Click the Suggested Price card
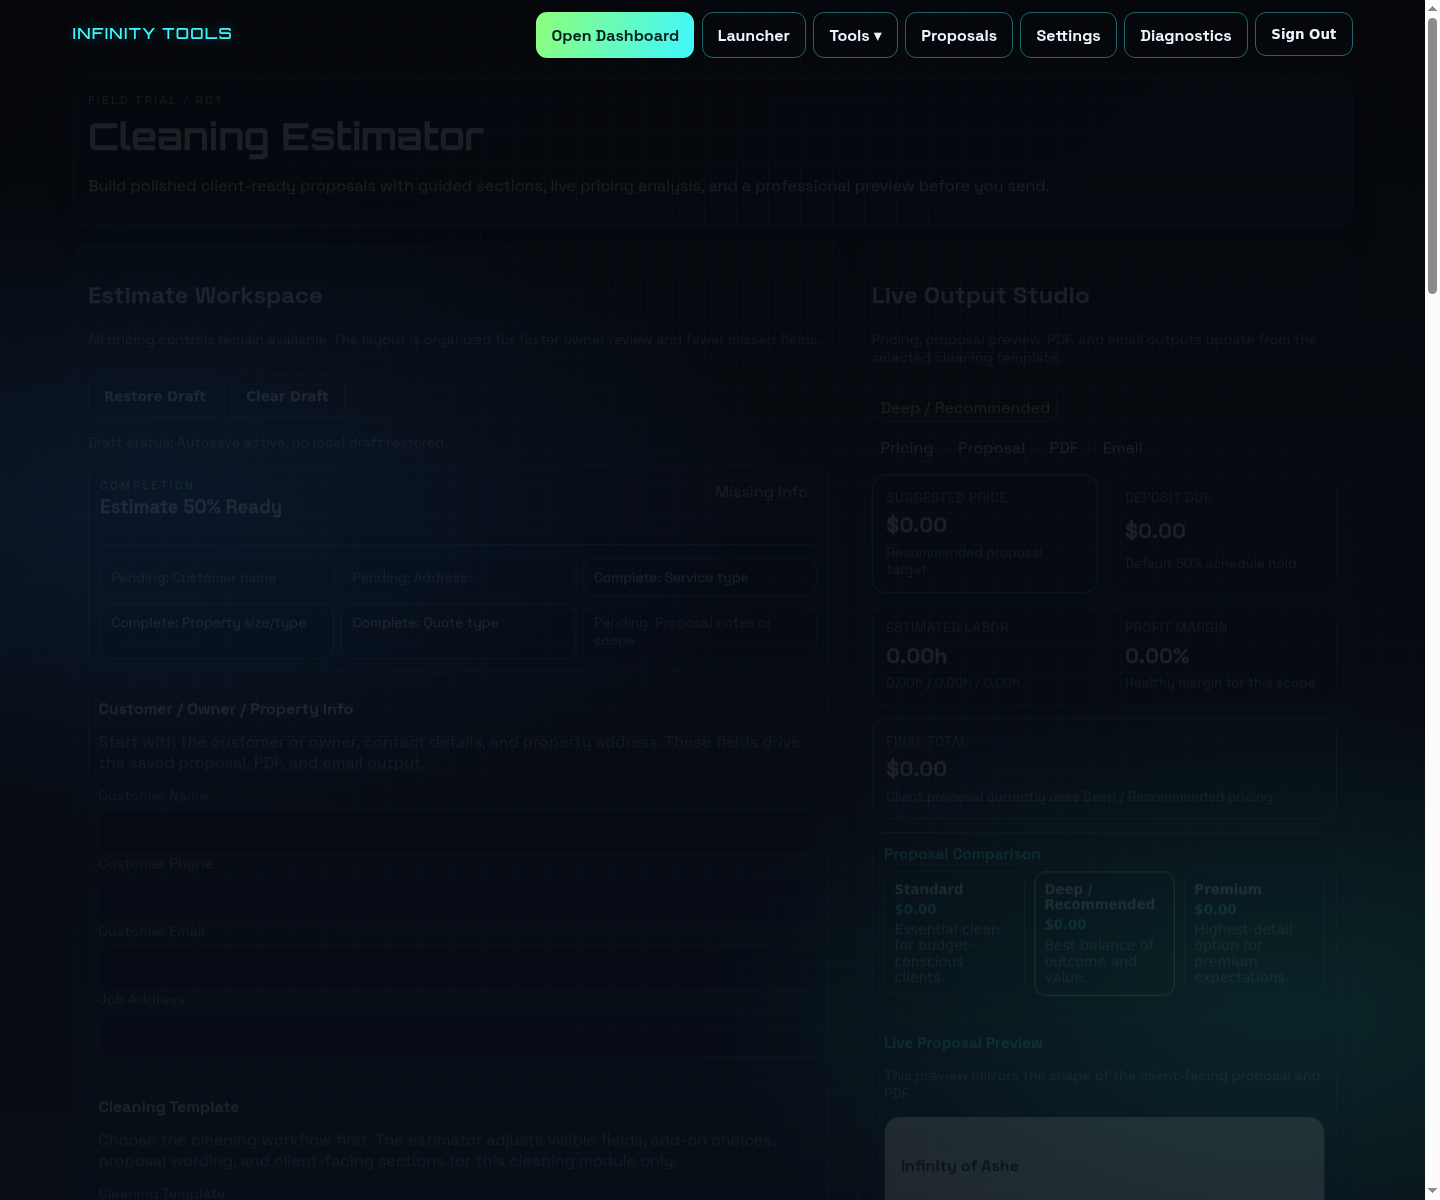 [x=985, y=534]
